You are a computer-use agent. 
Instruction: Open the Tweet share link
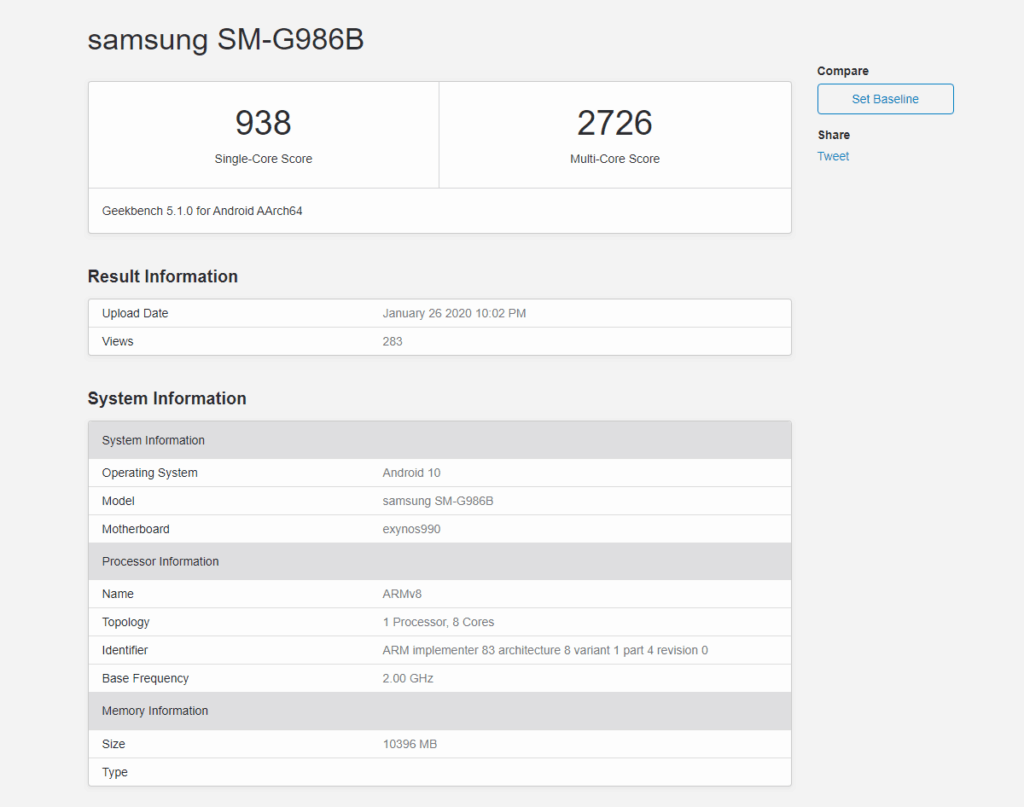[833, 156]
